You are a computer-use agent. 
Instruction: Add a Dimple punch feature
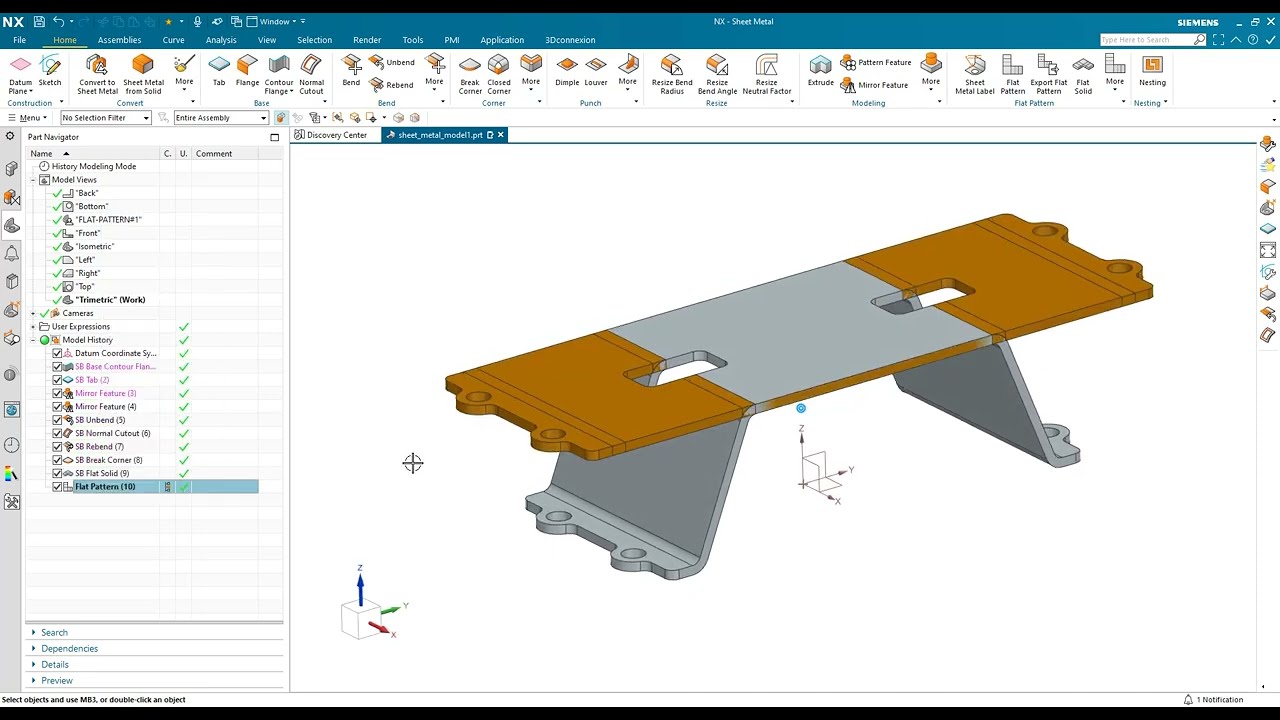click(x=567, y=71)
